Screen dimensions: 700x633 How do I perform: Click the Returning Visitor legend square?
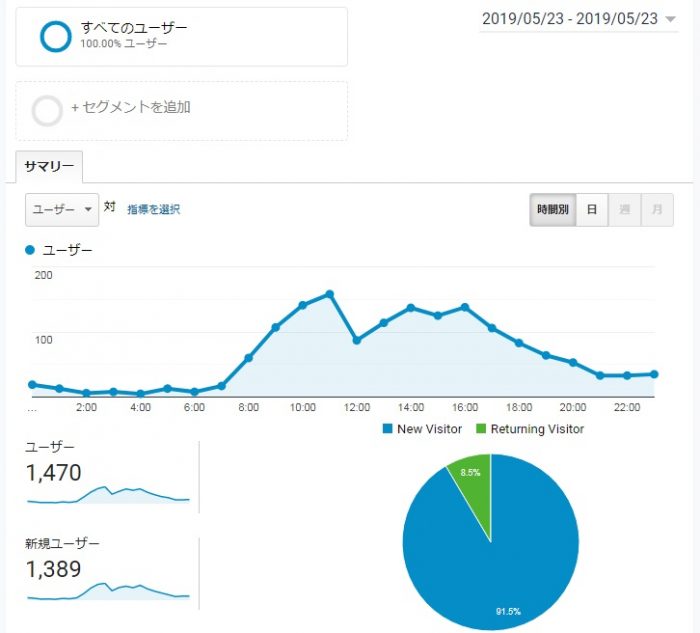(480, 429)
